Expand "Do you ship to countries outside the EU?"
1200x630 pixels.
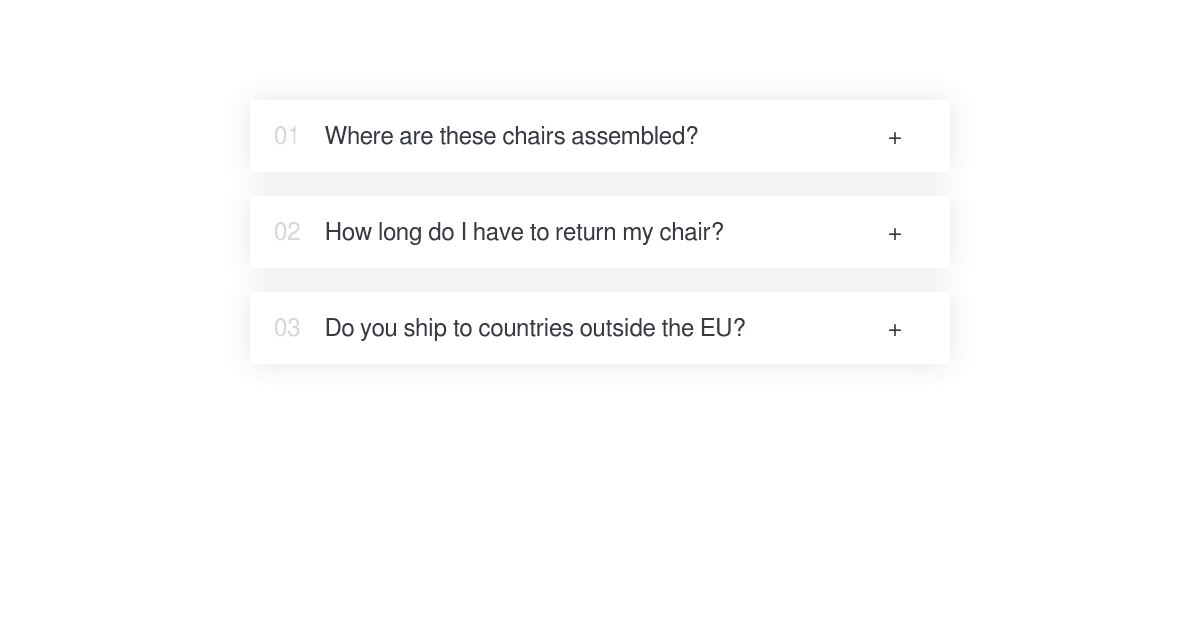535,328
